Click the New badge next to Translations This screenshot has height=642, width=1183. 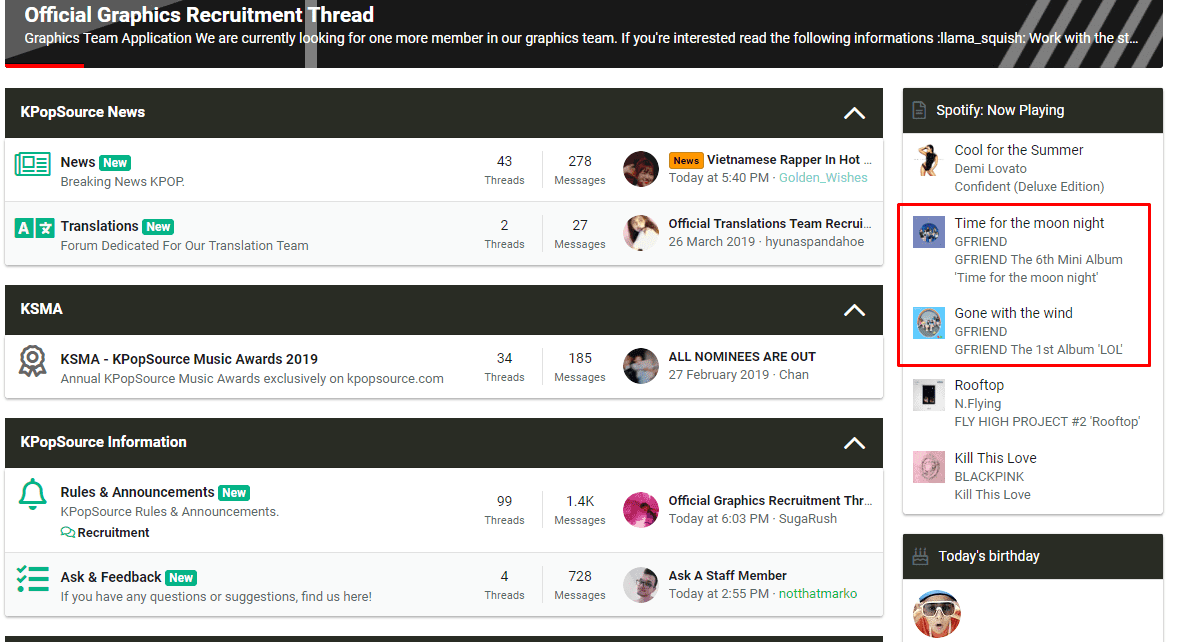click(x=158, y=227)
